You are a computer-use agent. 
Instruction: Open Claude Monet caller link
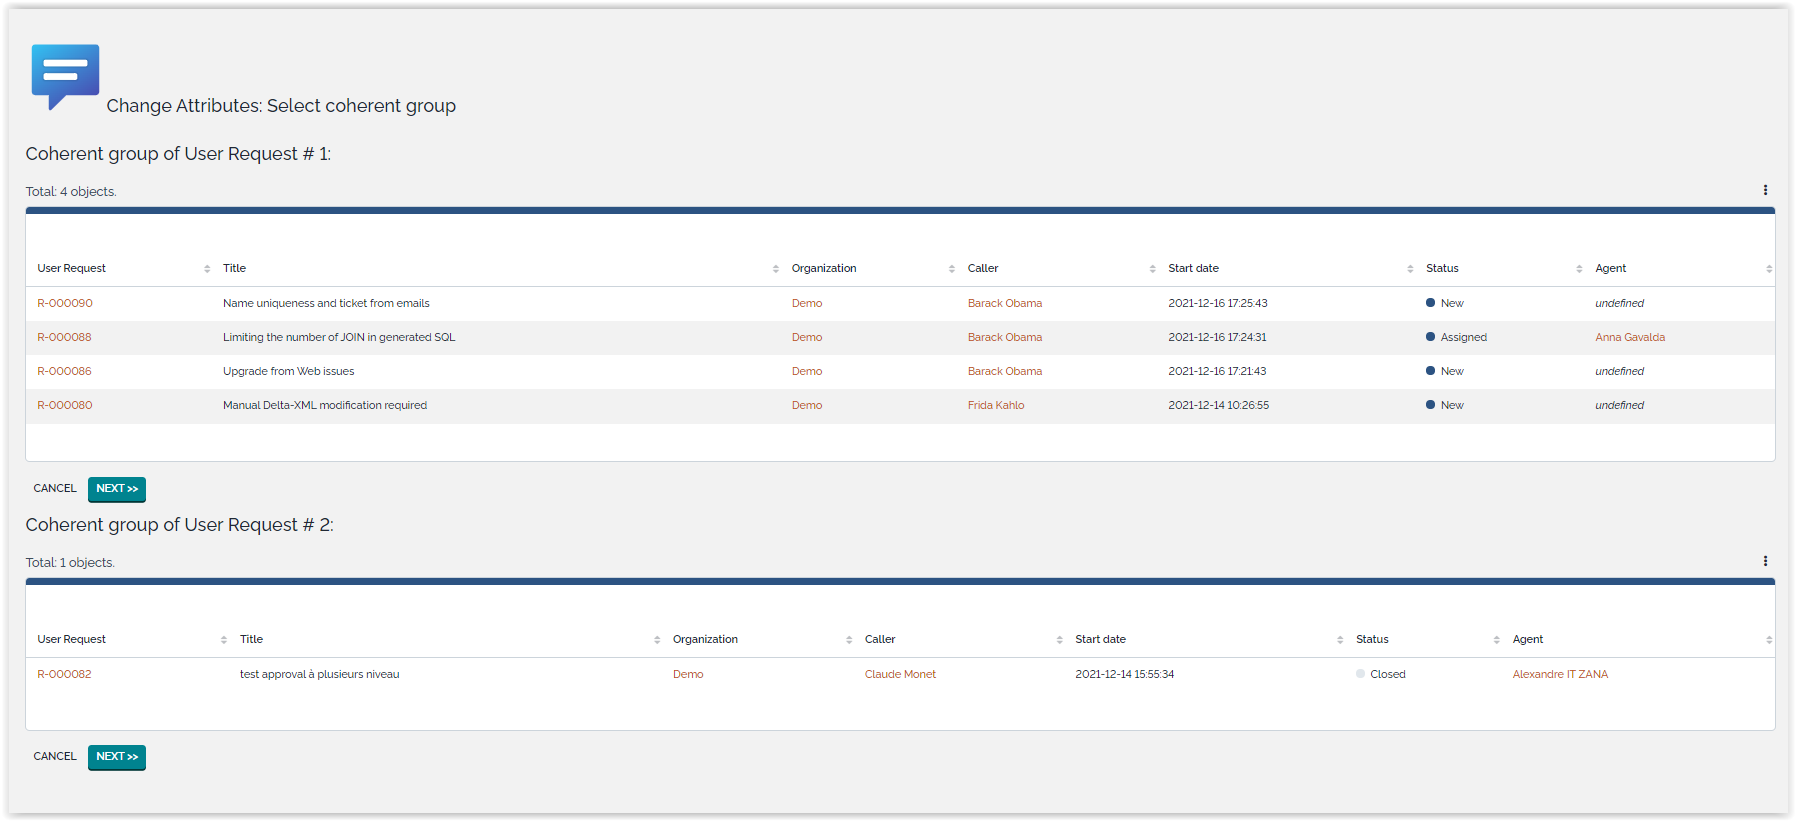pos(900,674)
